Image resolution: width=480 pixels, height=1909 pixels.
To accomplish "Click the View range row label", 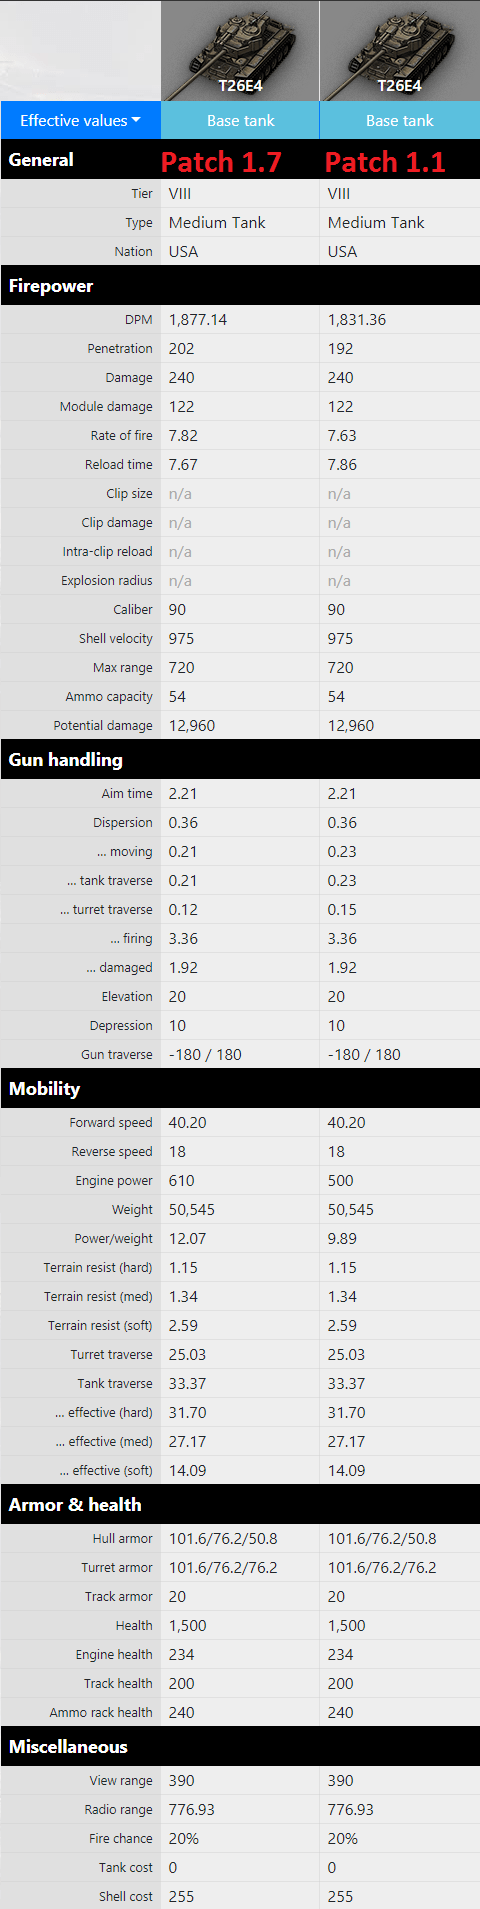I will click(x=121, y=1781).
